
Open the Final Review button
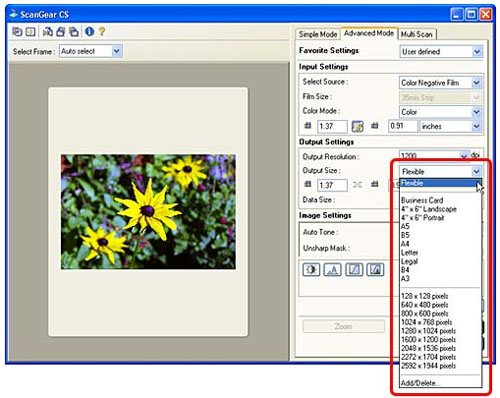tap(375, 269)
